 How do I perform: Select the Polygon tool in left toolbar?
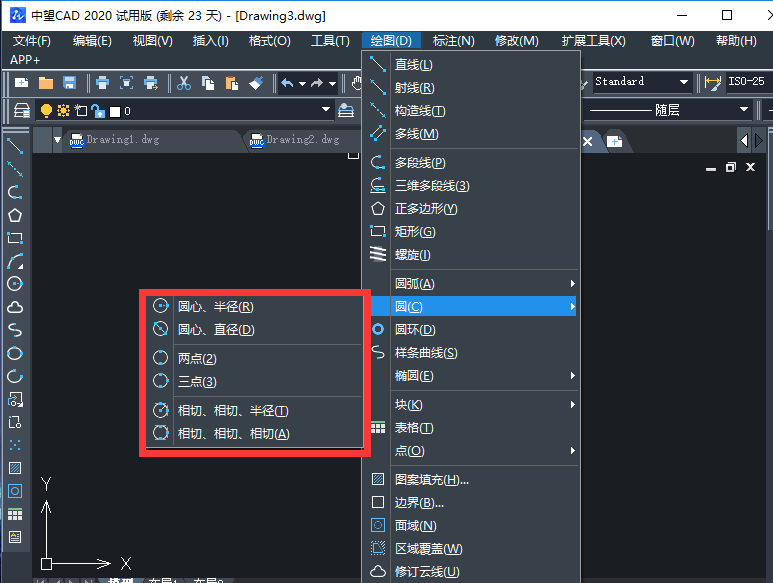[15, 215]
